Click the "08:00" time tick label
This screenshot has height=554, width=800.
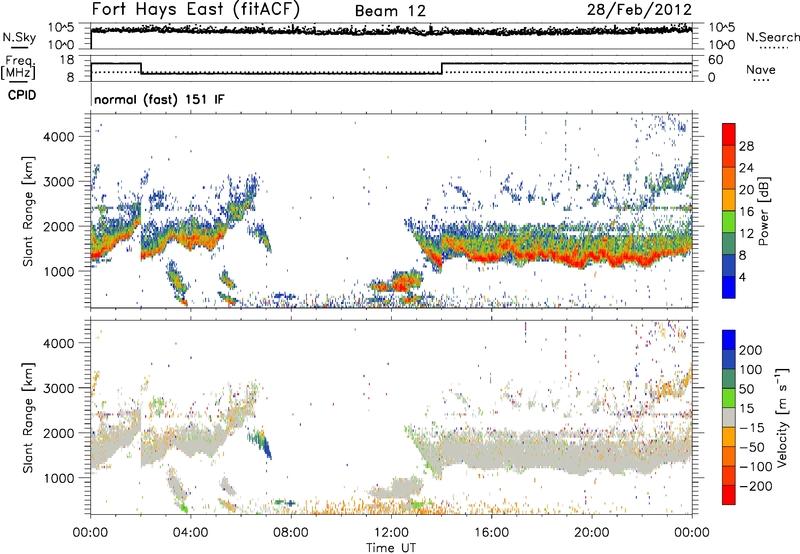291,533
